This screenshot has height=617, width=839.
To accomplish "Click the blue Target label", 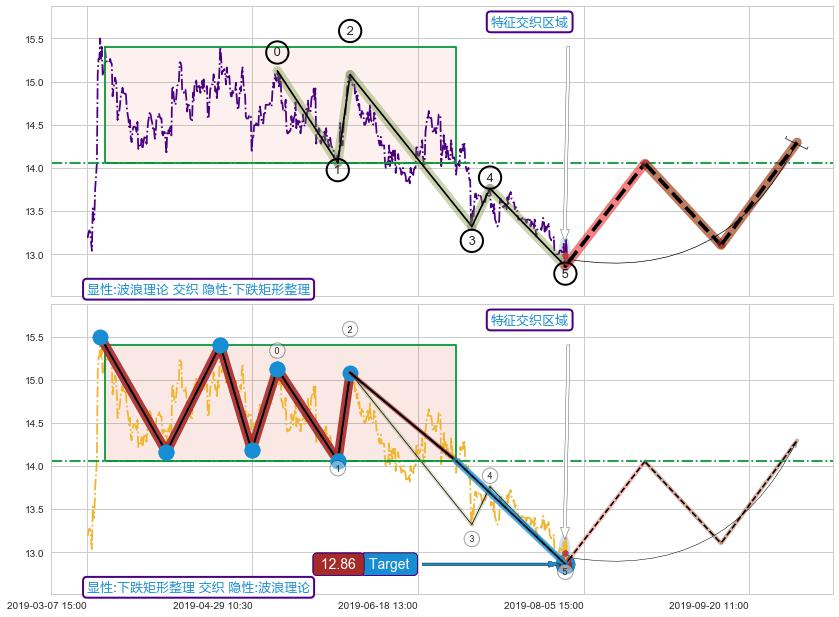I will [x=389, y=564].
